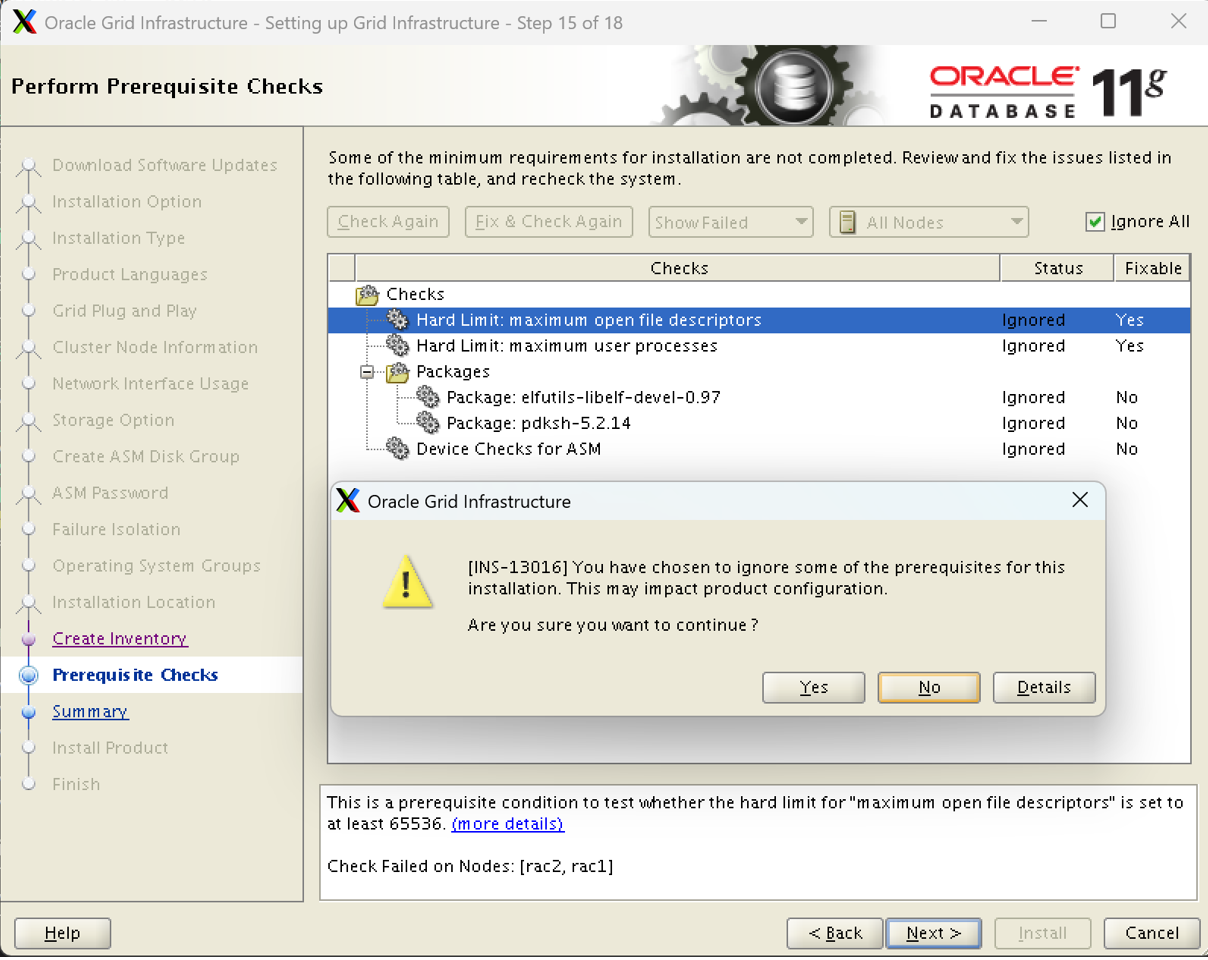Go to Create Inventory step link
Viewport: 1208px width, 960px height.
[120, 639]
